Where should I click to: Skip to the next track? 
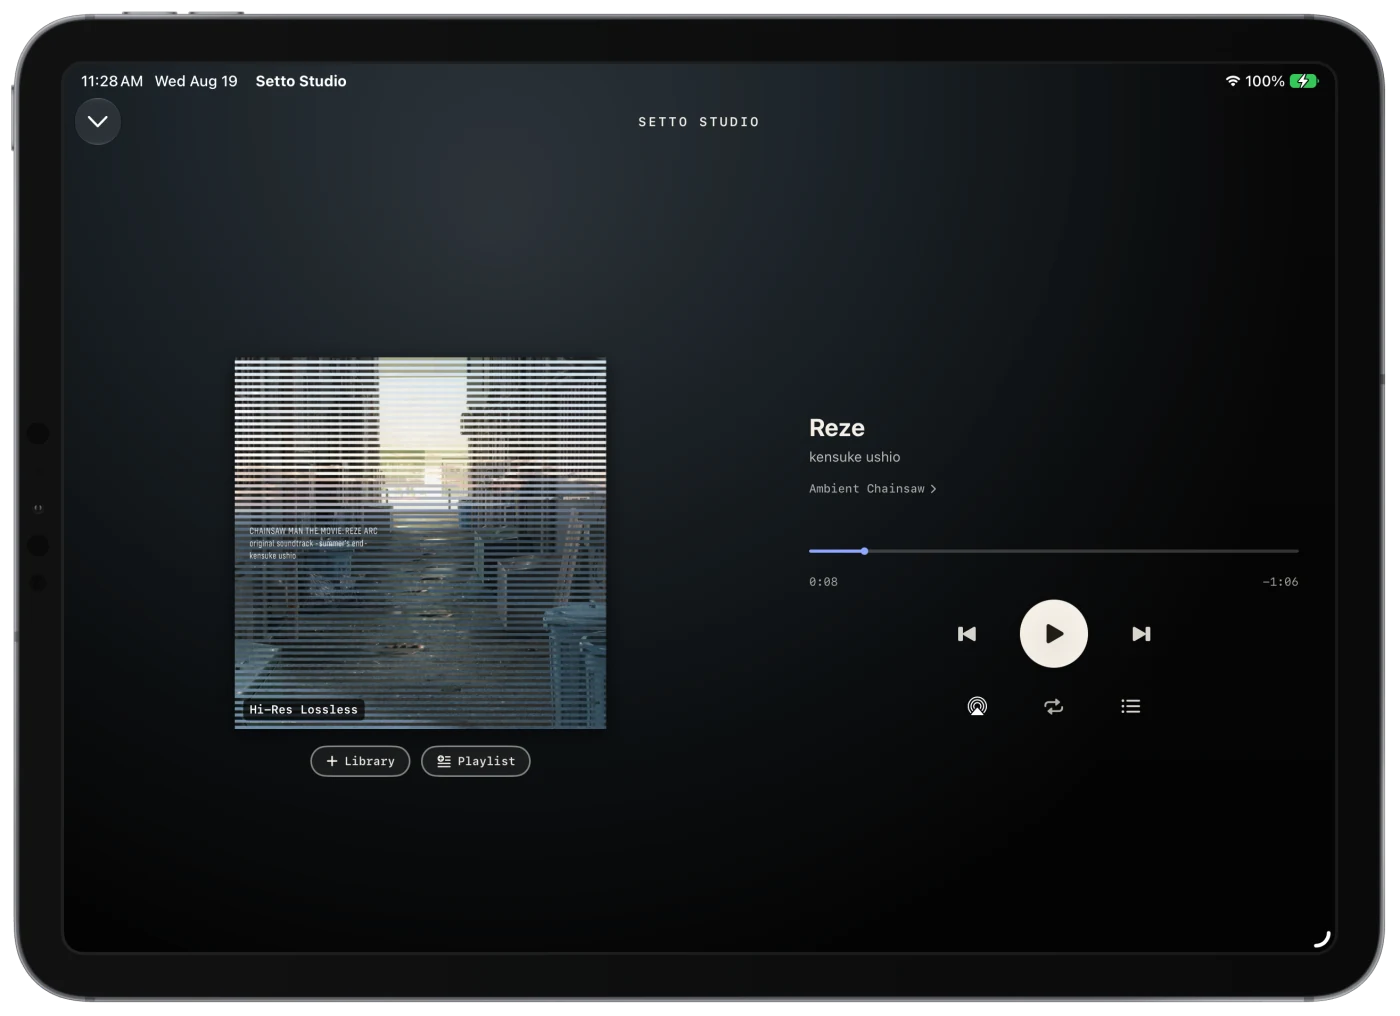(x=1141, y=634)
